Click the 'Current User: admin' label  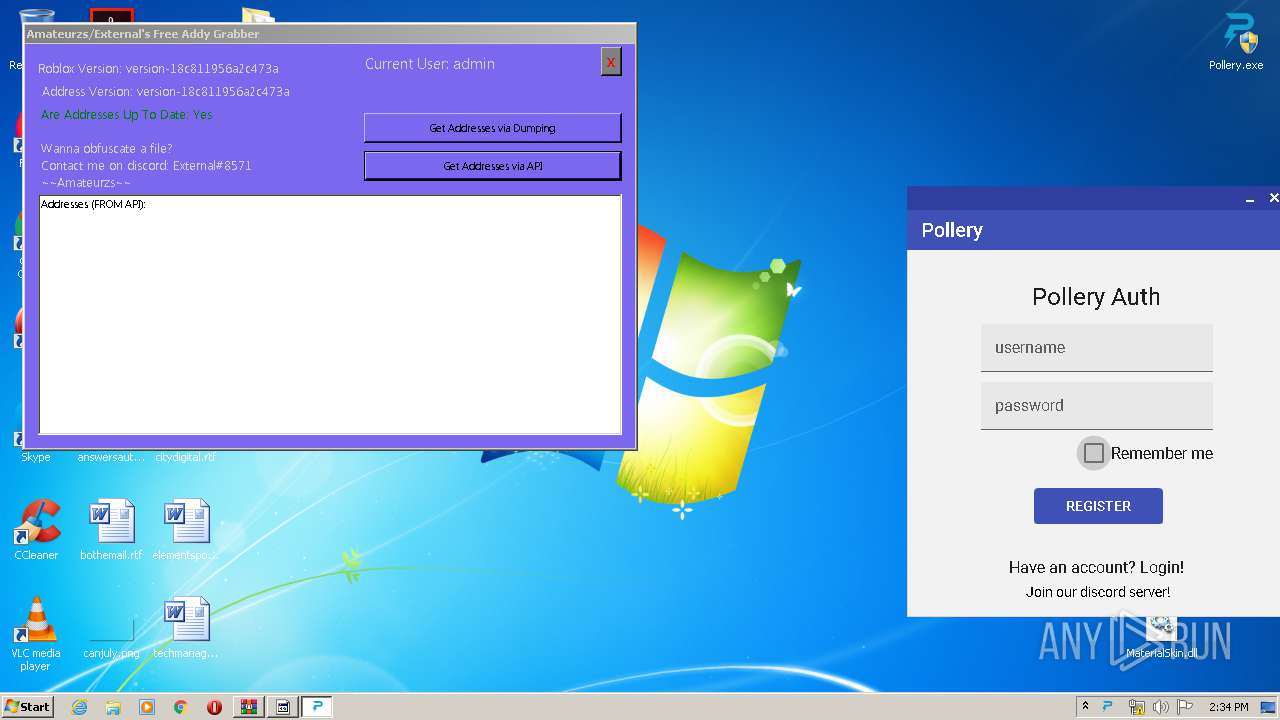coord(430,64)
